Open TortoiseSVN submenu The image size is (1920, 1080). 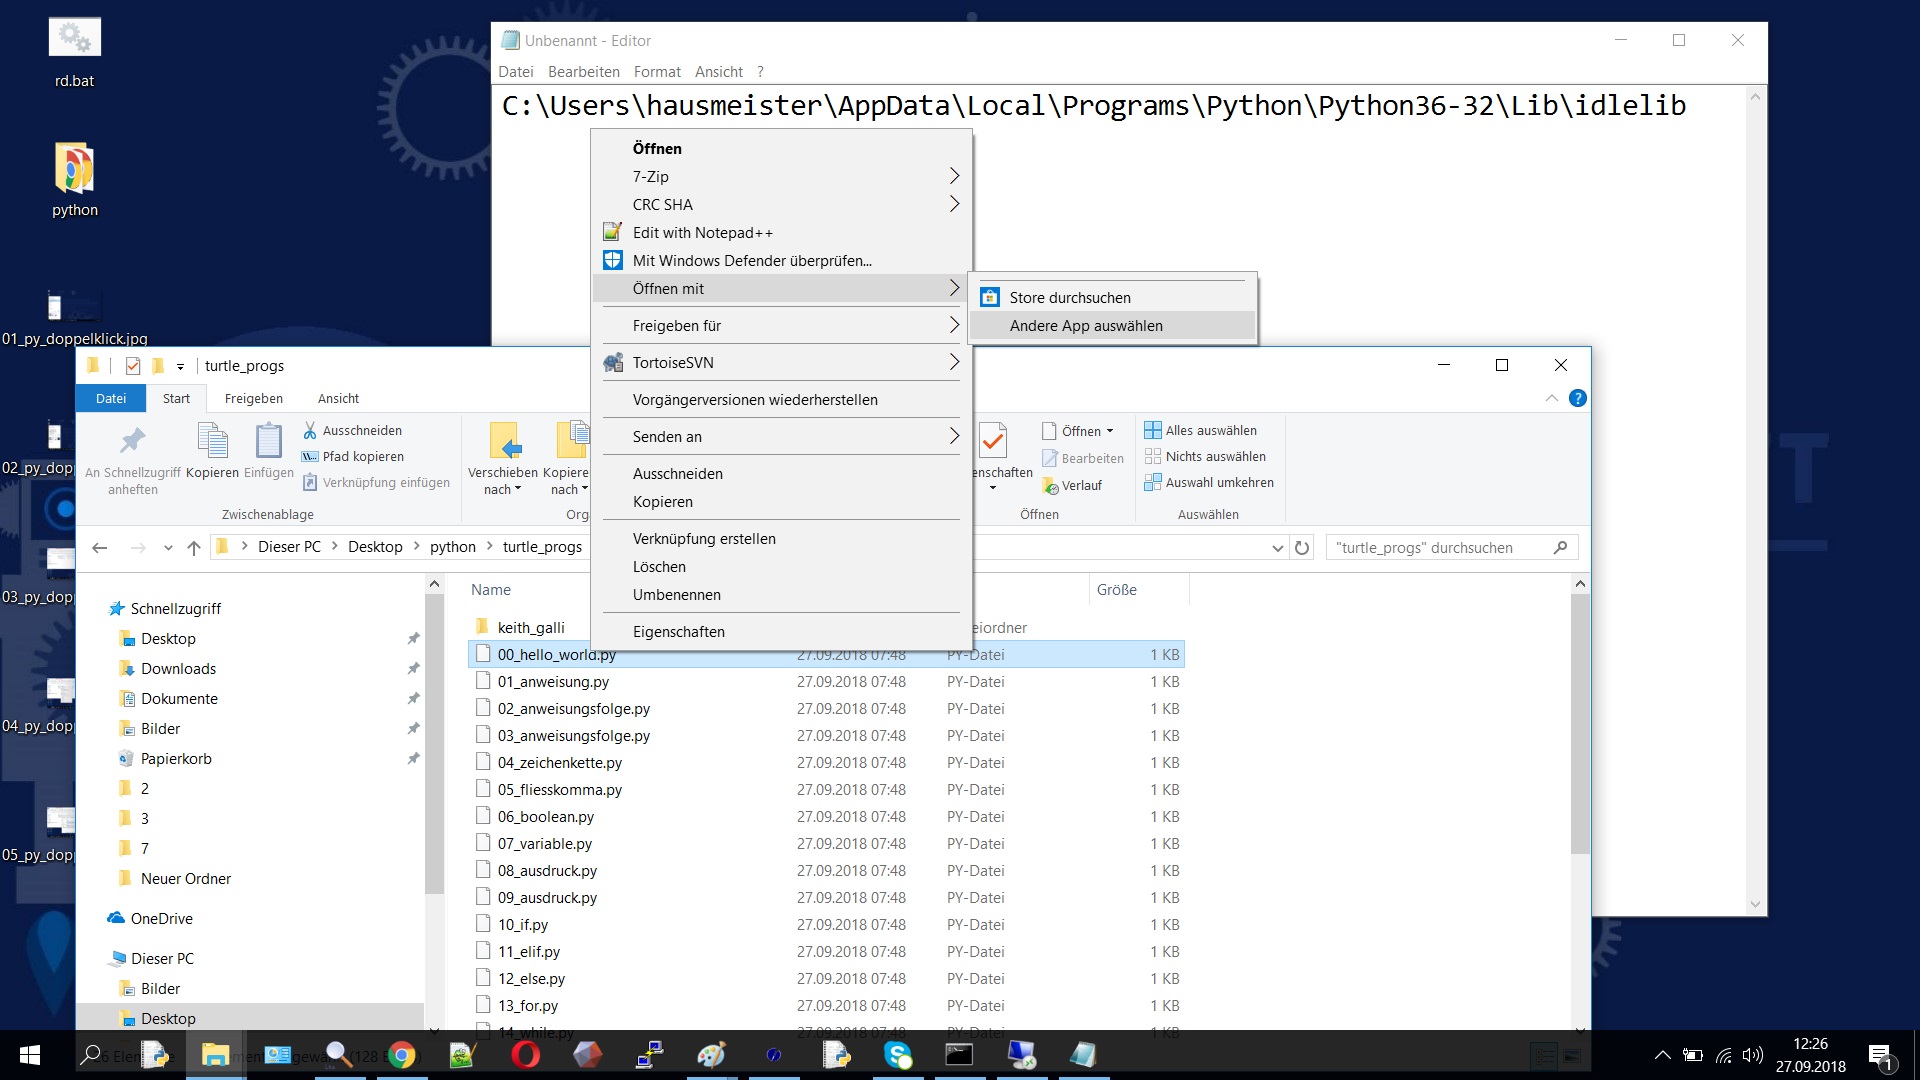coord(781,363)
